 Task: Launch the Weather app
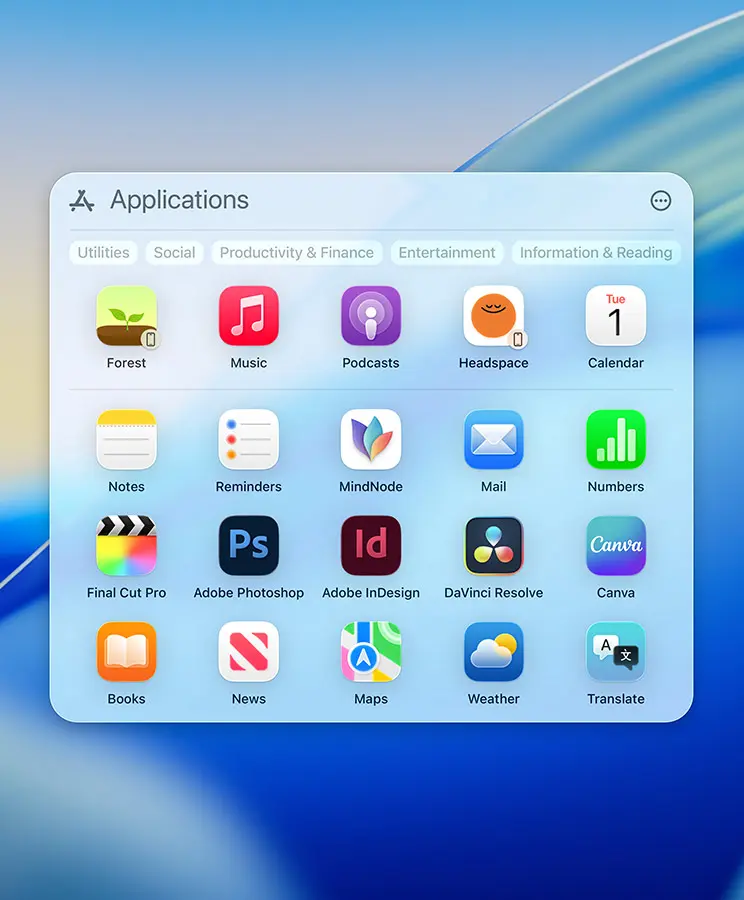493,652
